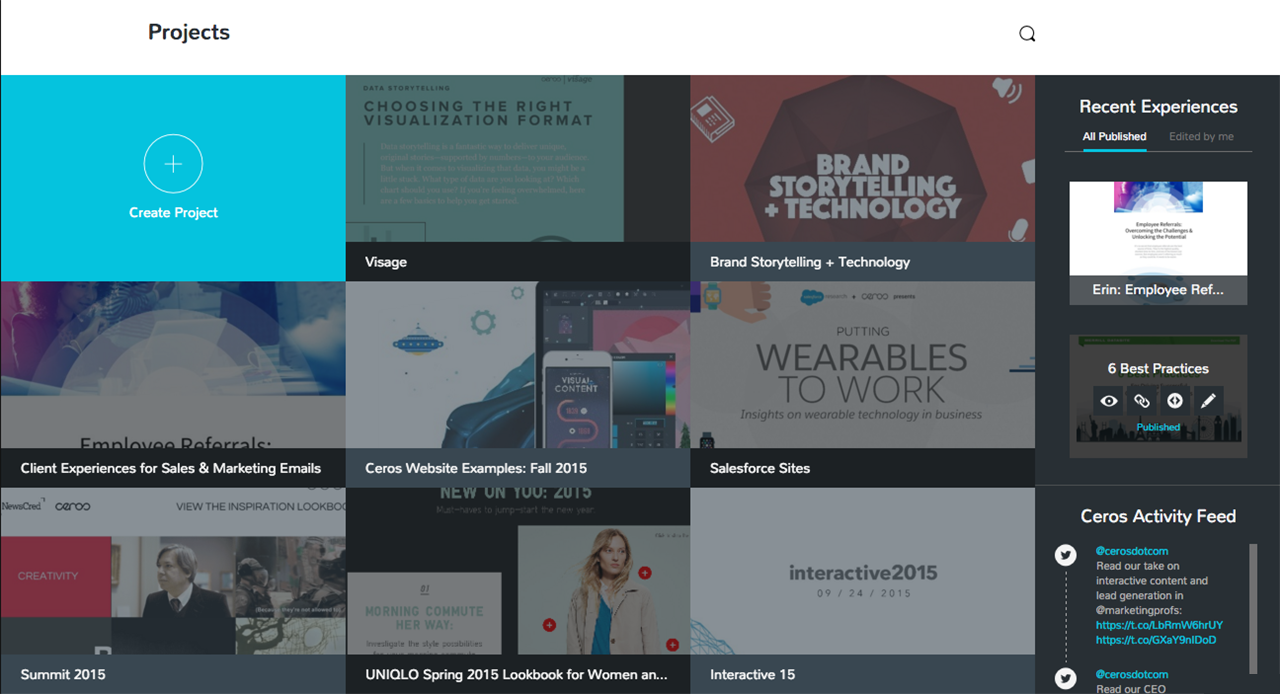1280x694 pixels.
Task: Click the Erin: Employee Ref... caption
Action: (x=1158, y=290)
